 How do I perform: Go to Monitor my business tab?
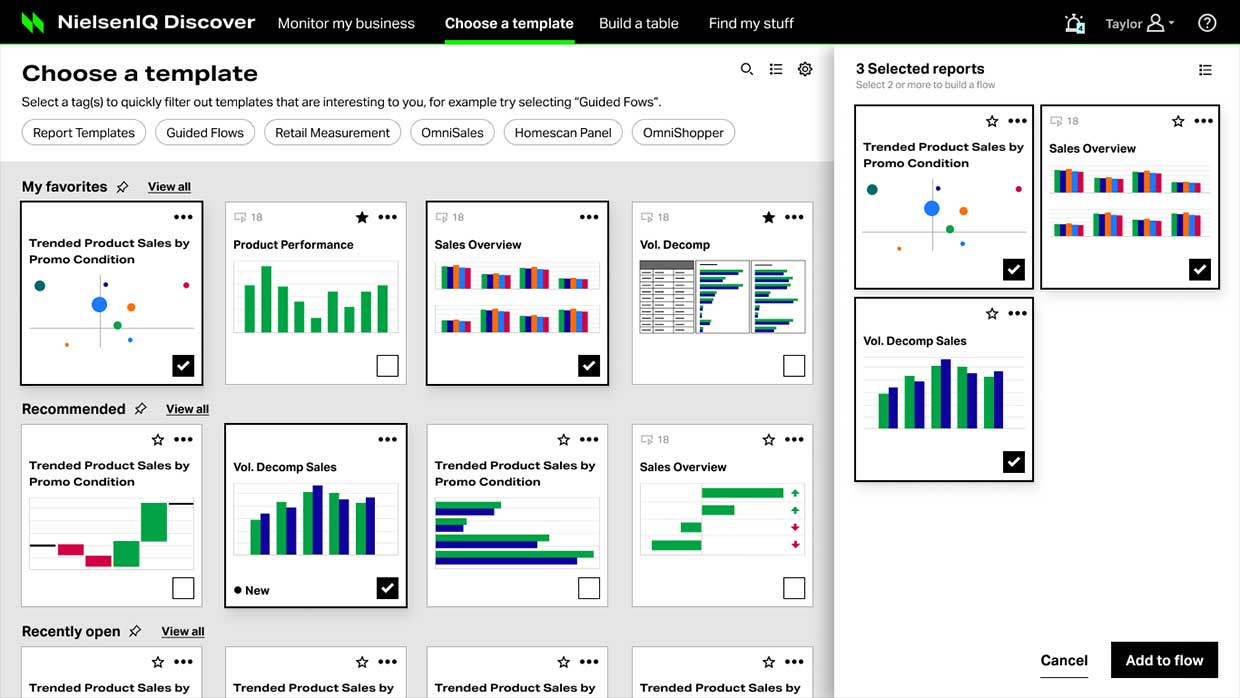coord(346,23)
